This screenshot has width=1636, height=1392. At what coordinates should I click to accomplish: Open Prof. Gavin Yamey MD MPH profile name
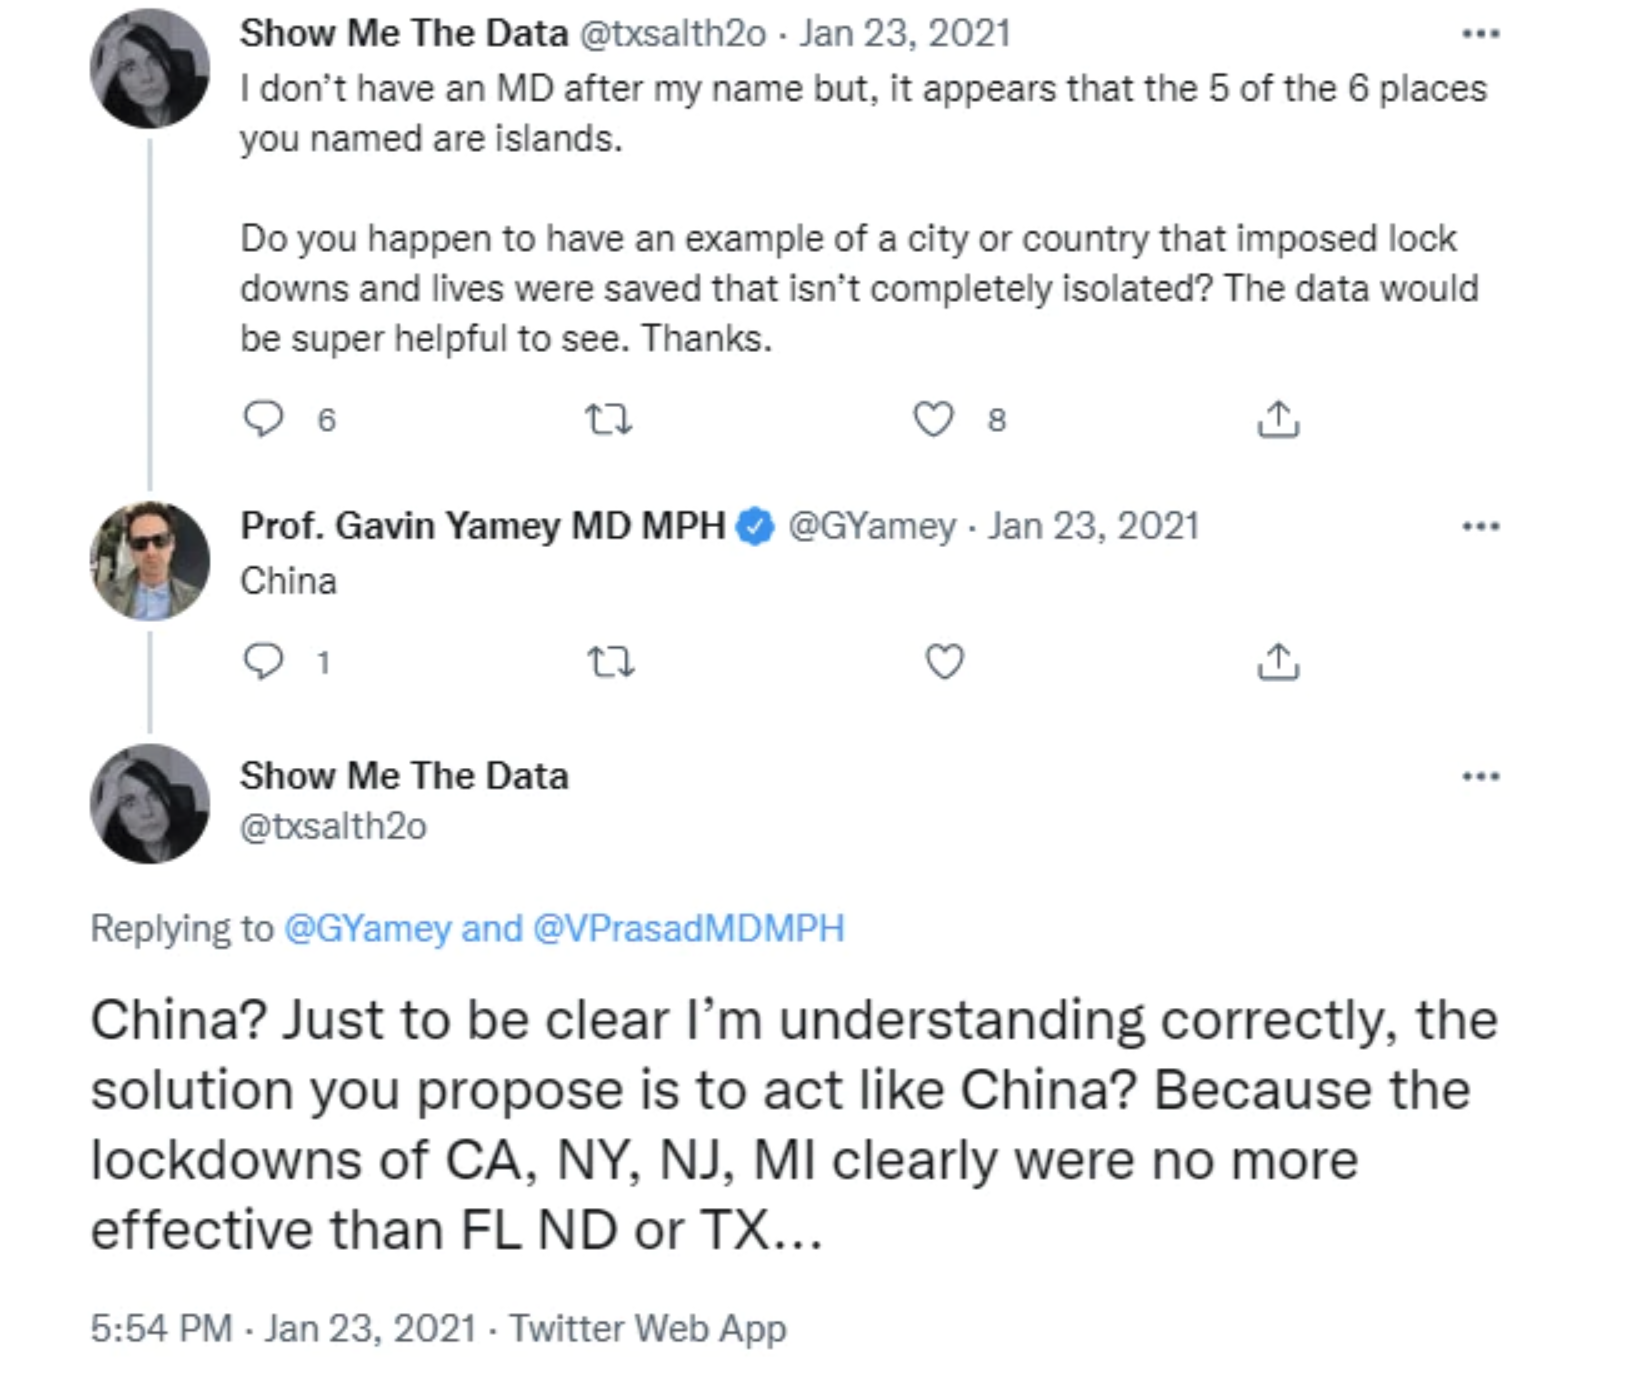click(x=482, y=526)
